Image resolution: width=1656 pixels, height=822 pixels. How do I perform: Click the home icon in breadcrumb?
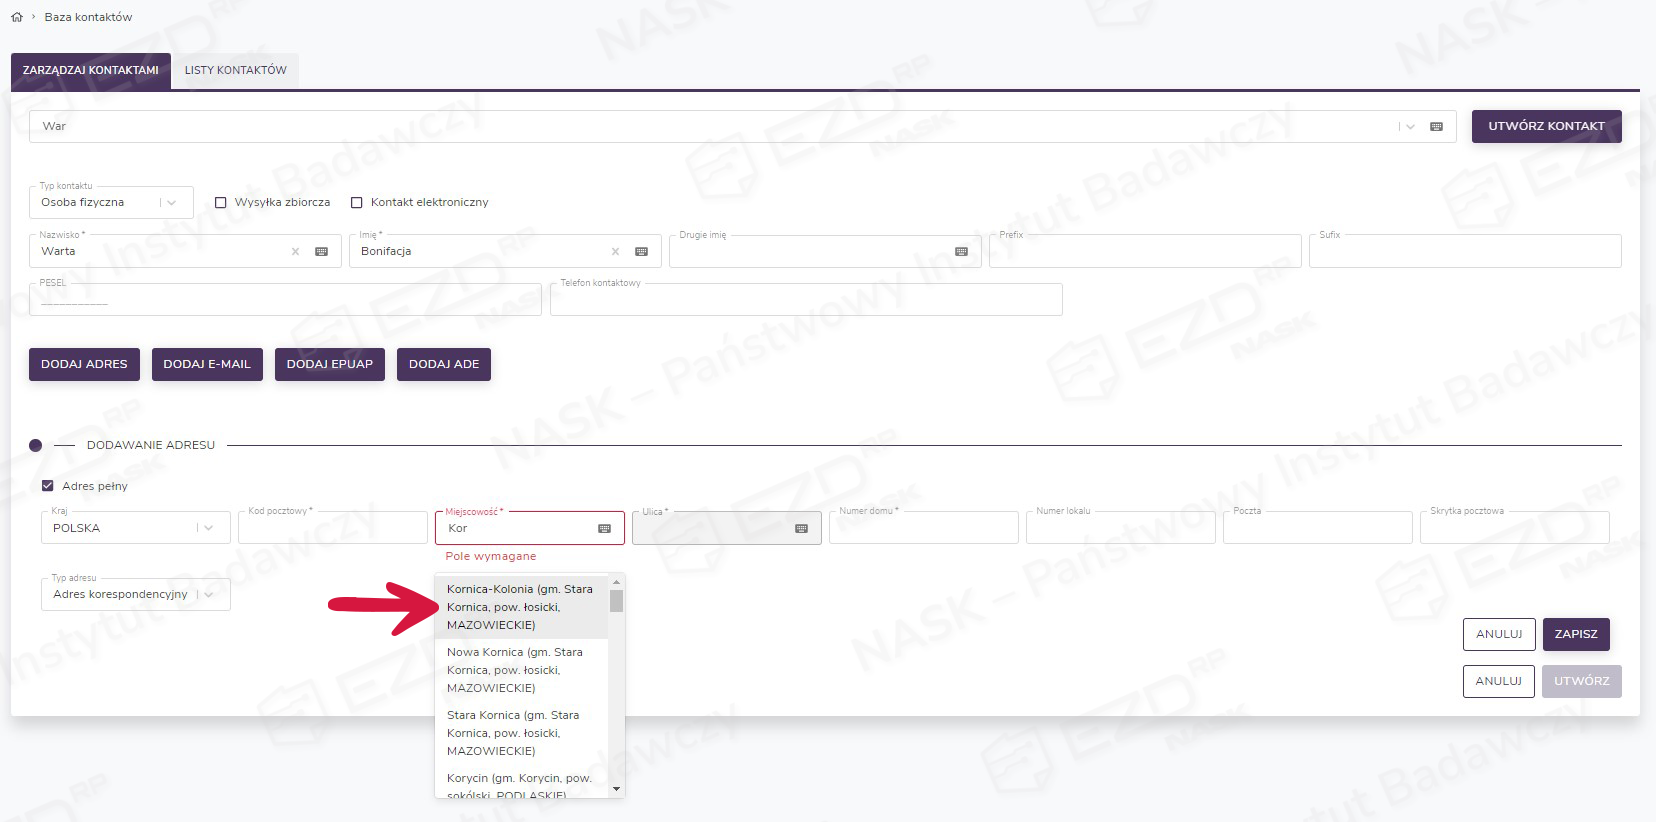[x=17, y=17]
